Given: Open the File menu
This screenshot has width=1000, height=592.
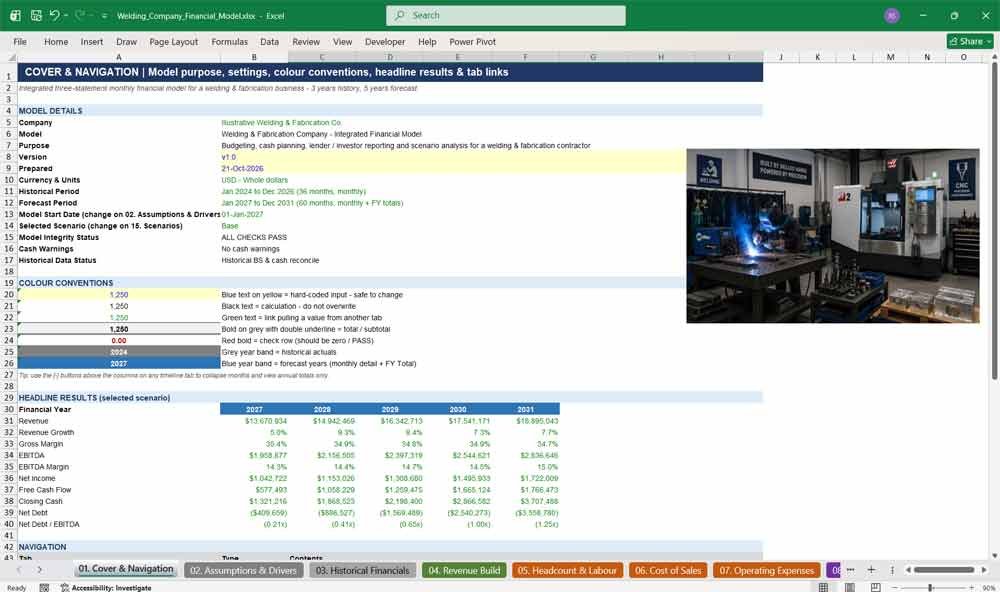Looking at the screenshot, I should pos(20,41).
